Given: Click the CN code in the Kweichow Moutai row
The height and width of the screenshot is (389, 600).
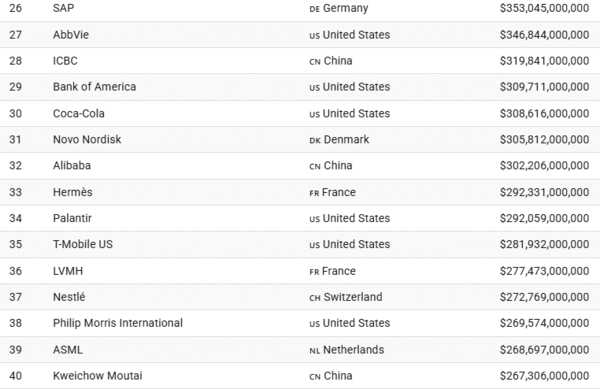Looking at the screenshot, I should (315, 377).
